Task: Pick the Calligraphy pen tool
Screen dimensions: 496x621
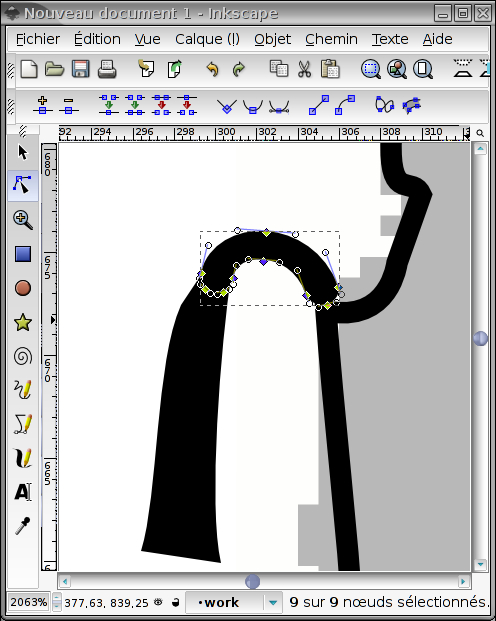Action: tap(23, 458)
